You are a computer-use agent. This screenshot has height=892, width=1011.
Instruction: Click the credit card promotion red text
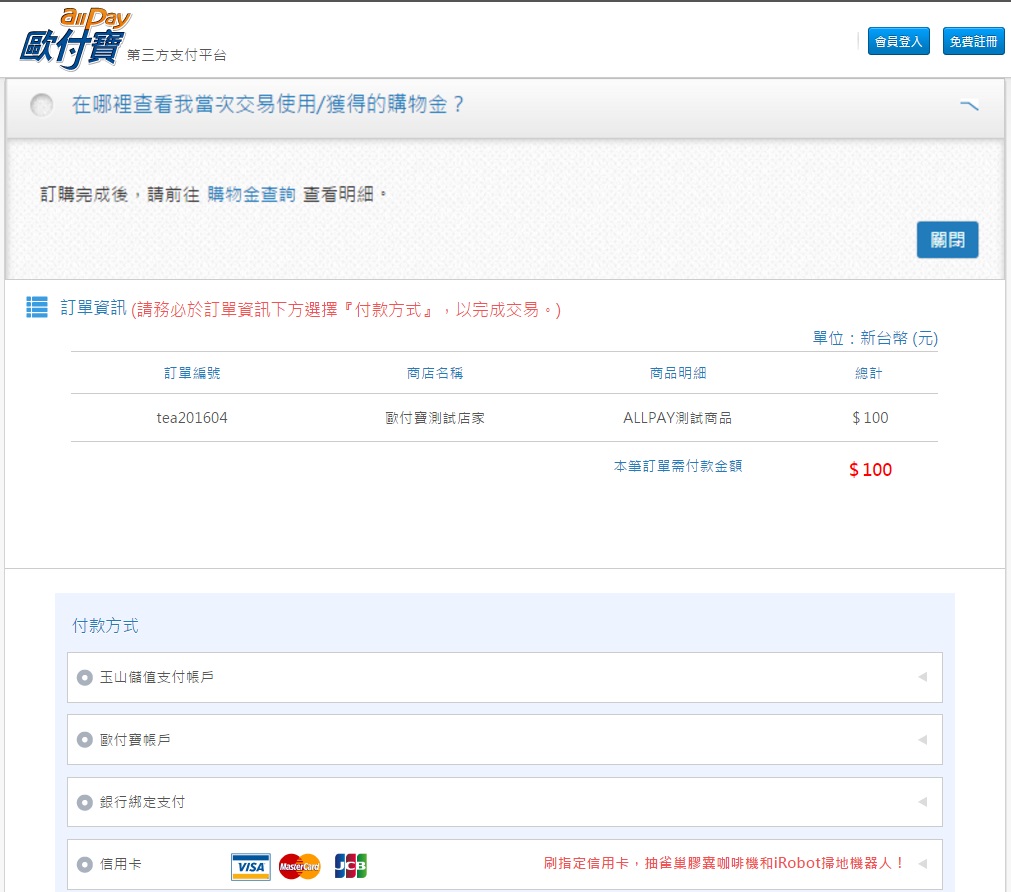724,863
